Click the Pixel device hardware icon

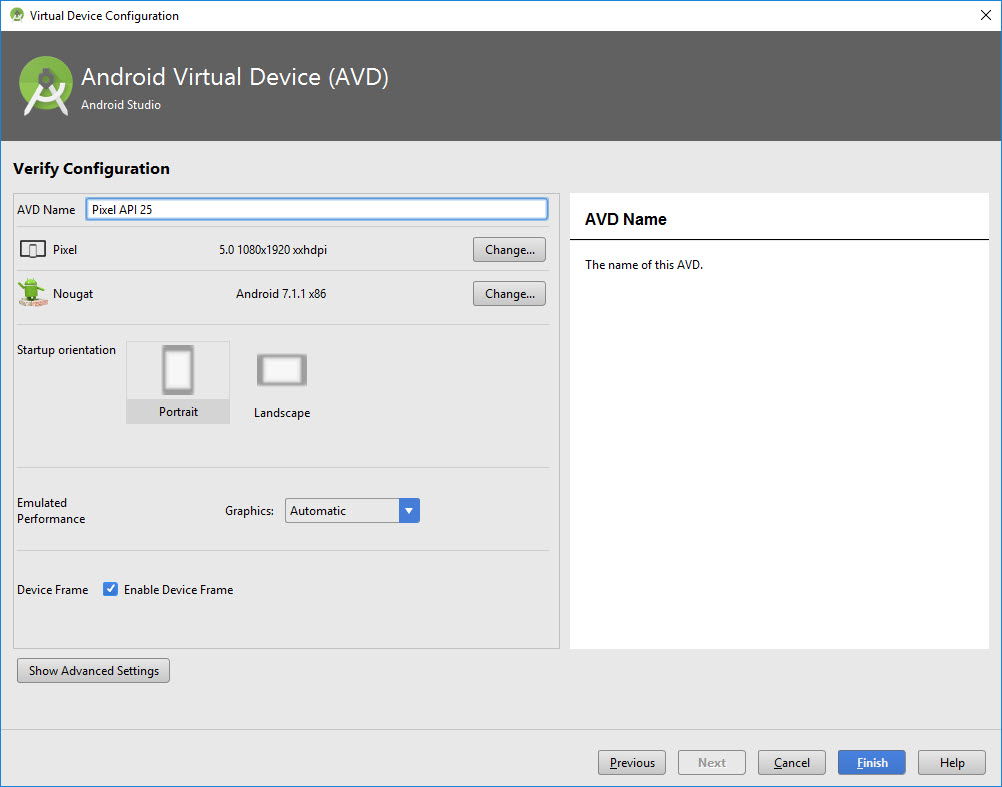click(33, 250)
